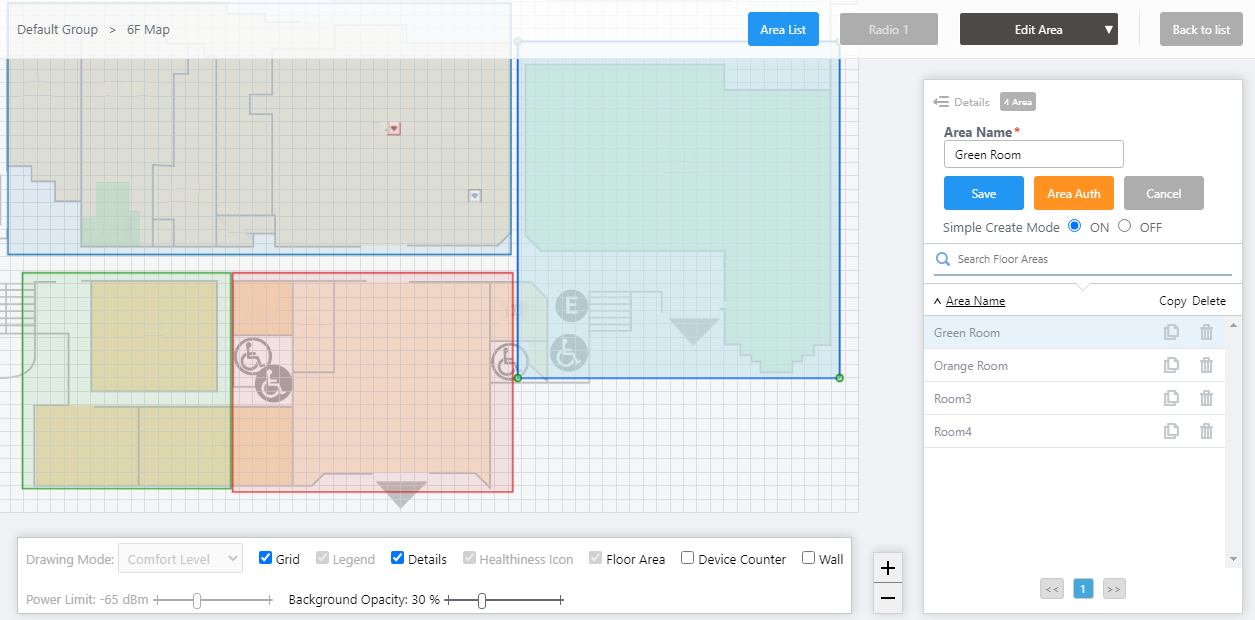Sort the list by Area Name

(975, 301)
